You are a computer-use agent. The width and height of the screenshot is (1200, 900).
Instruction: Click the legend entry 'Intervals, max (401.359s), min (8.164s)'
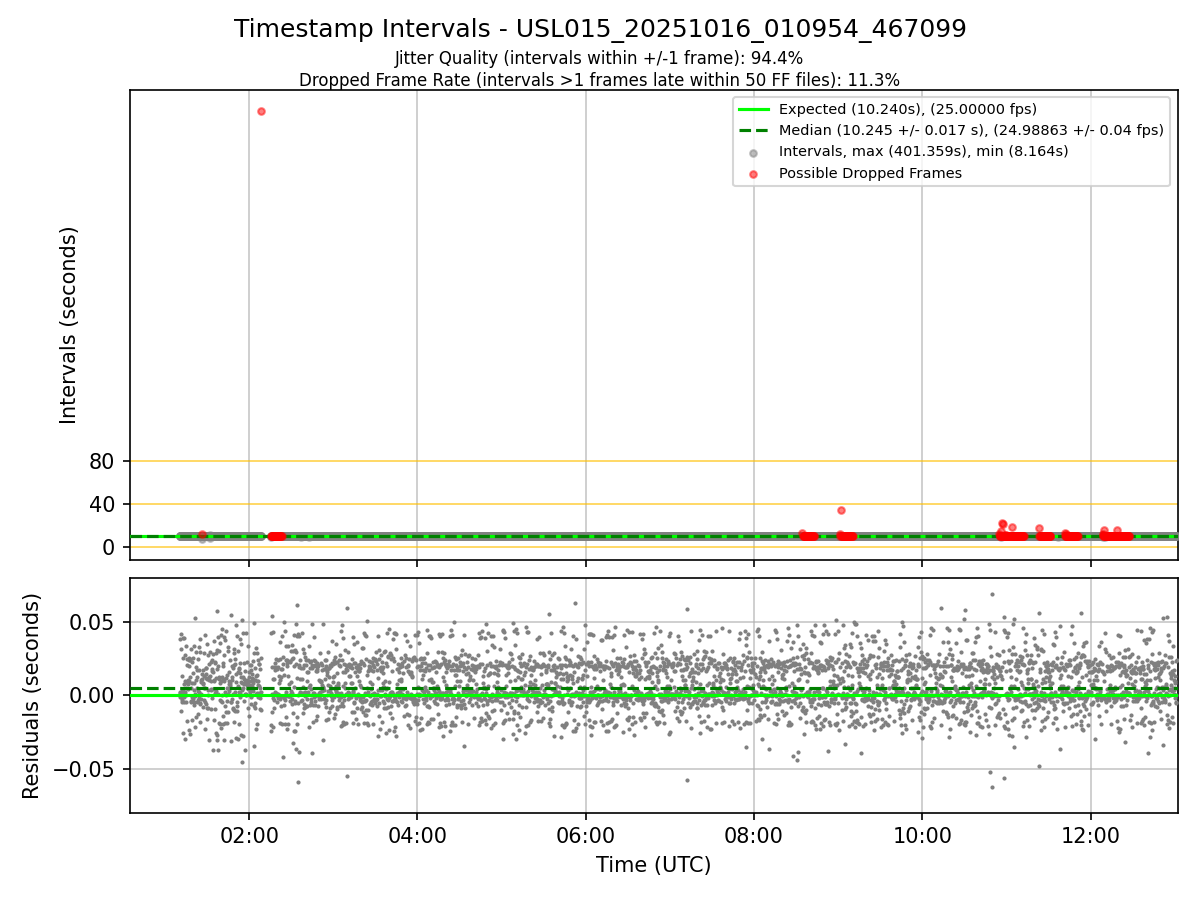tap(923, 152)
